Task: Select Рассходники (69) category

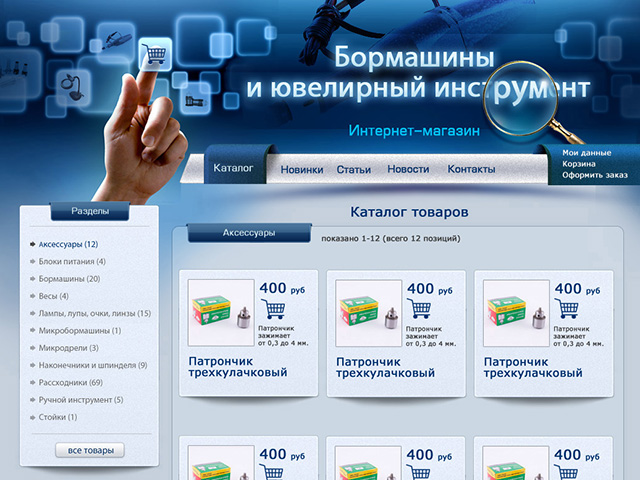Action: pyautogui.click(x=71, y=382)
